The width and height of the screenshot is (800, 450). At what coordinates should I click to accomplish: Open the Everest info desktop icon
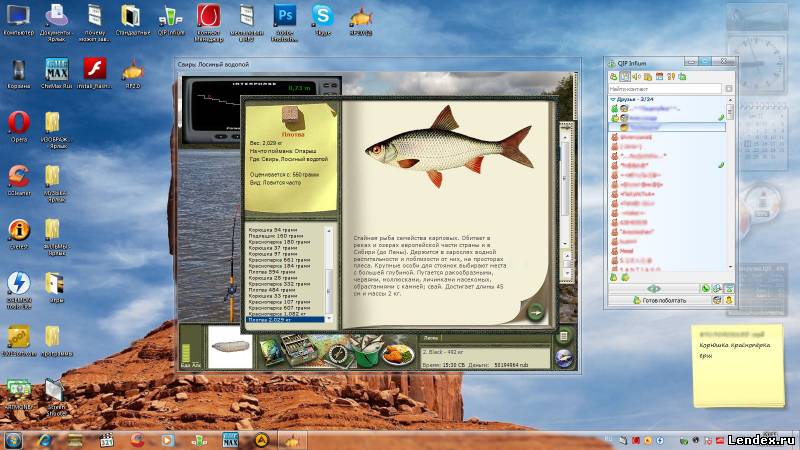[19, 234]
